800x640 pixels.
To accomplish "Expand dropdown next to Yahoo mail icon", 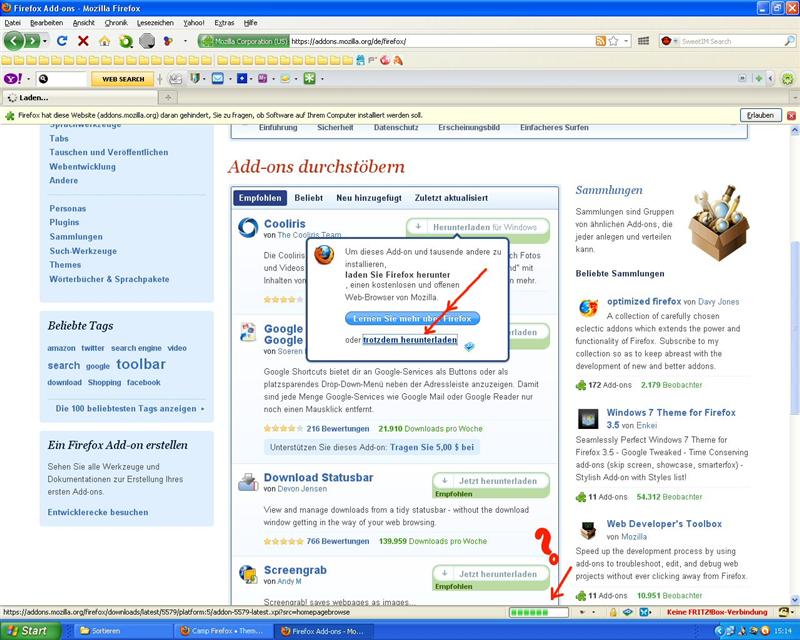I will (x=230, y=79).
